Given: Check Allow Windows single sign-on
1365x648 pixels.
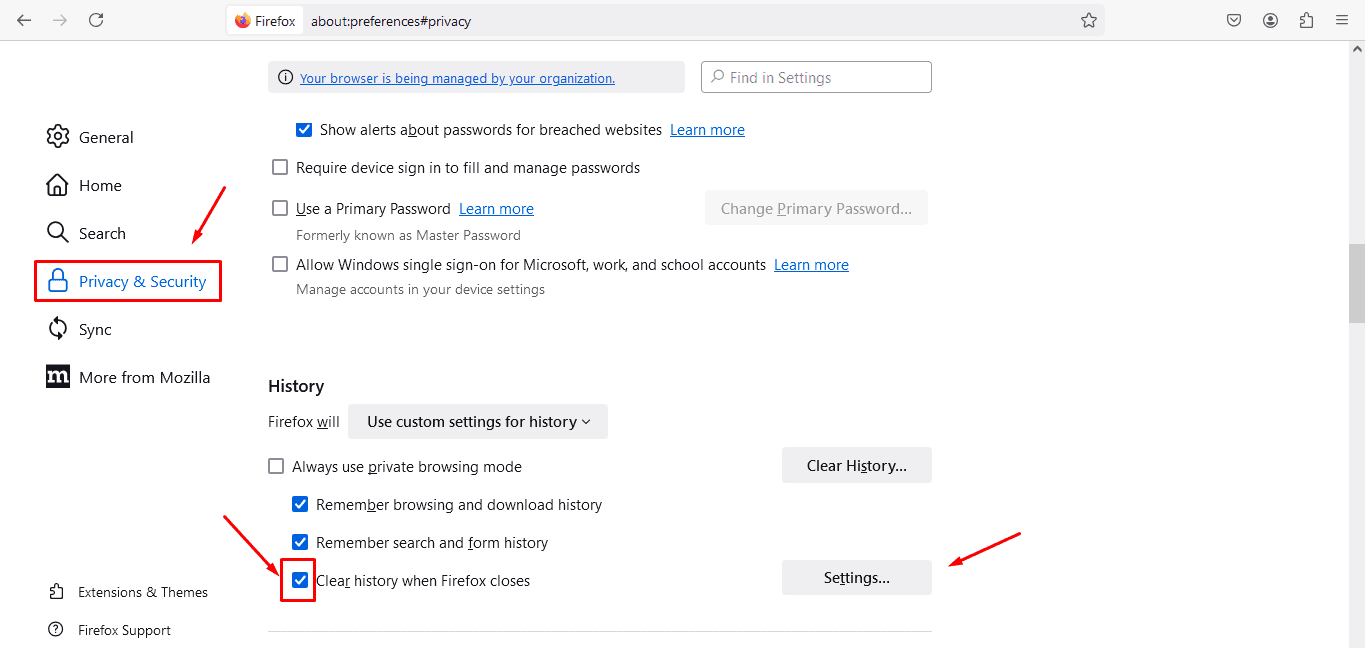Looking at the screenshot, I should point(280,265).
